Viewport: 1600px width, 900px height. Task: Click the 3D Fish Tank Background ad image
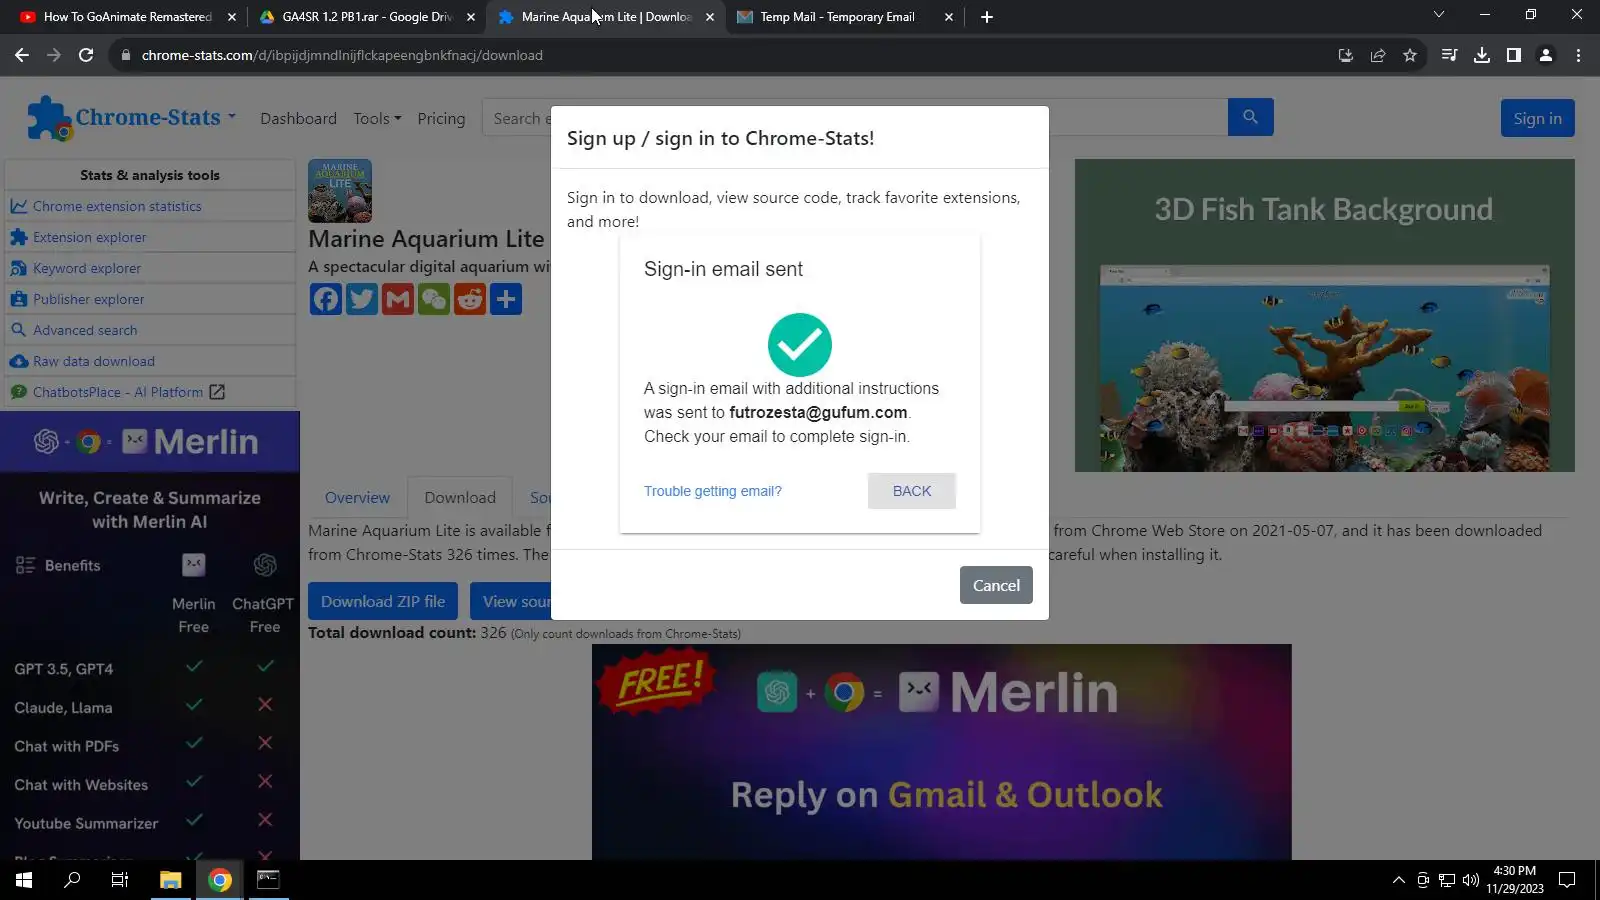[x=1324, y=315]
